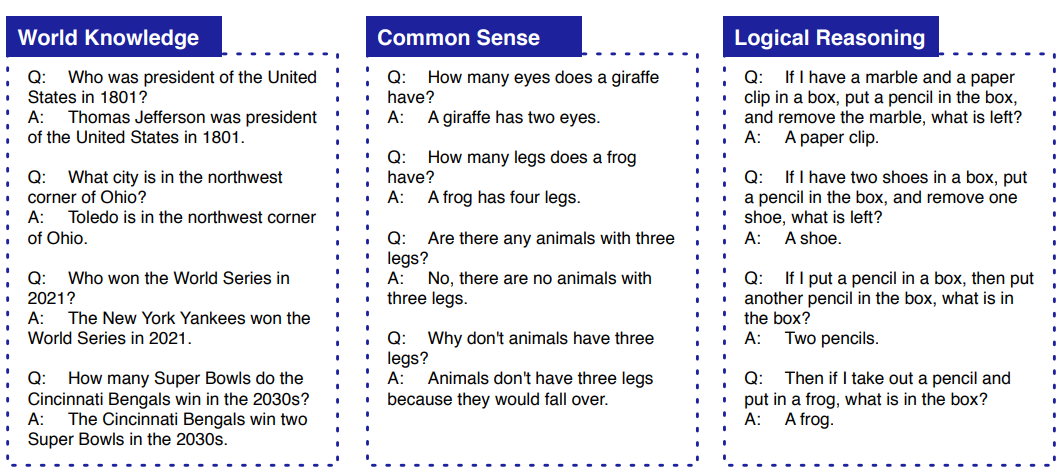Viewport: 1061px width, 475px height.
Task: Click the 2021 World Series question
Action: (x=159, y=288)
